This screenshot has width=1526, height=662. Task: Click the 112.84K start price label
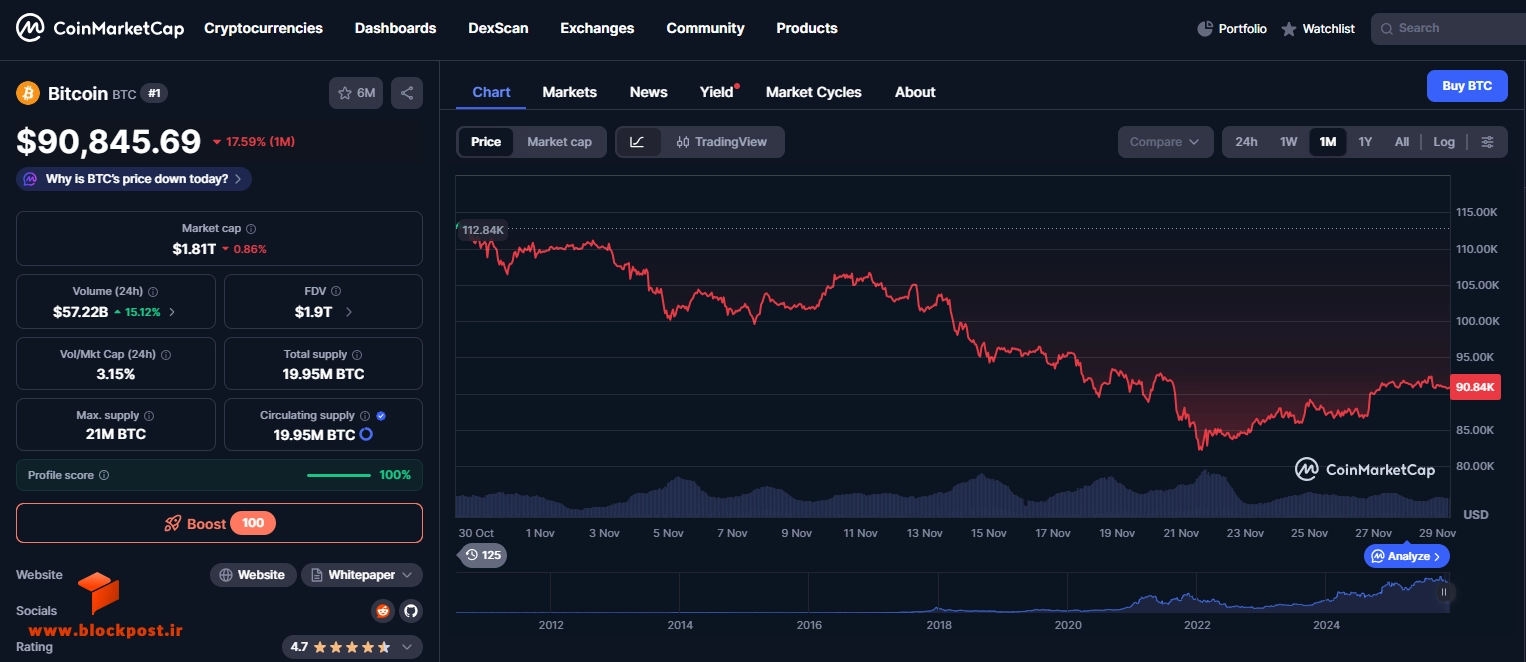pos(482,230)
